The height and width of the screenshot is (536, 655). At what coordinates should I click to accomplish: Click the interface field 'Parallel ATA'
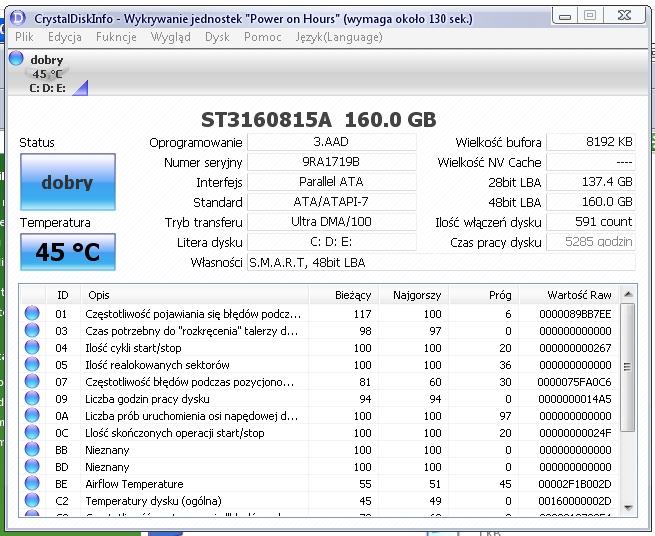332,182
